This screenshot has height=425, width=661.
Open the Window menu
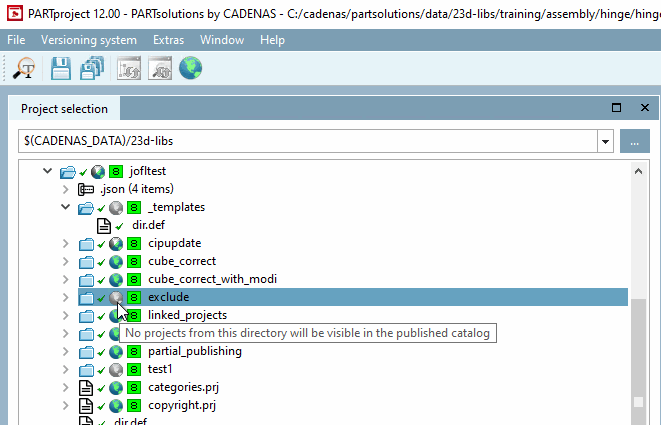tap(222, 40)
